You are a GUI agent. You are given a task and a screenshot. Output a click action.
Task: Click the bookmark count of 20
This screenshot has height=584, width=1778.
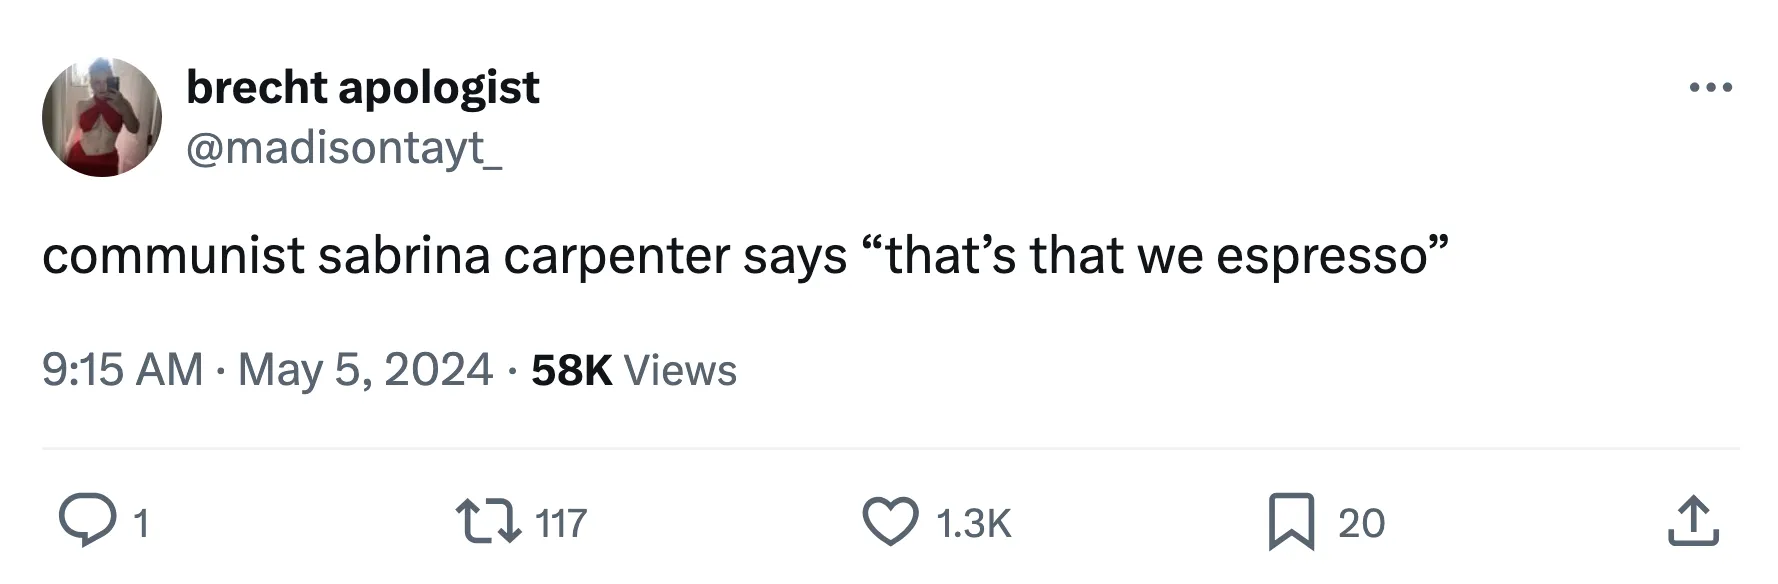click(x=1361, y=523)
